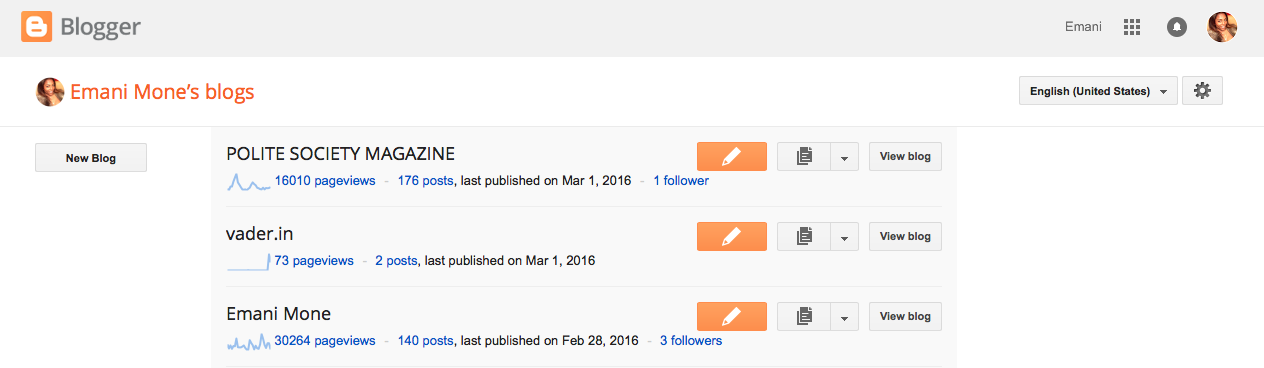Expand the dropdown arrow for POLITE SOCIETY MAGAZINE

[x=845, y=157]
